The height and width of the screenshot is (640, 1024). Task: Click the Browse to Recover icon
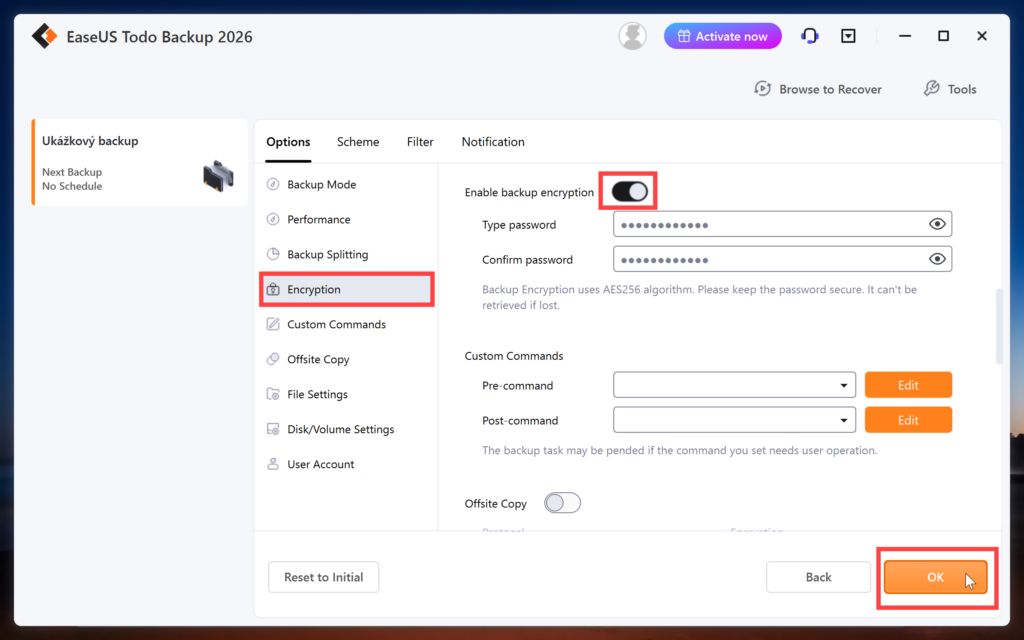point(763,89)
